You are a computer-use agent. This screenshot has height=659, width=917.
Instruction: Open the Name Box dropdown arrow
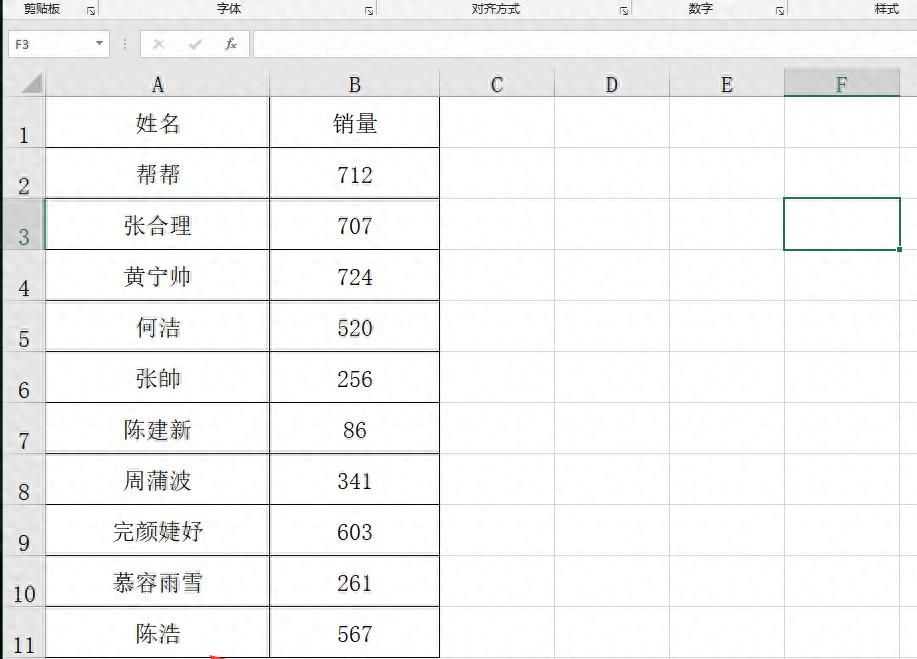point(97,44)
